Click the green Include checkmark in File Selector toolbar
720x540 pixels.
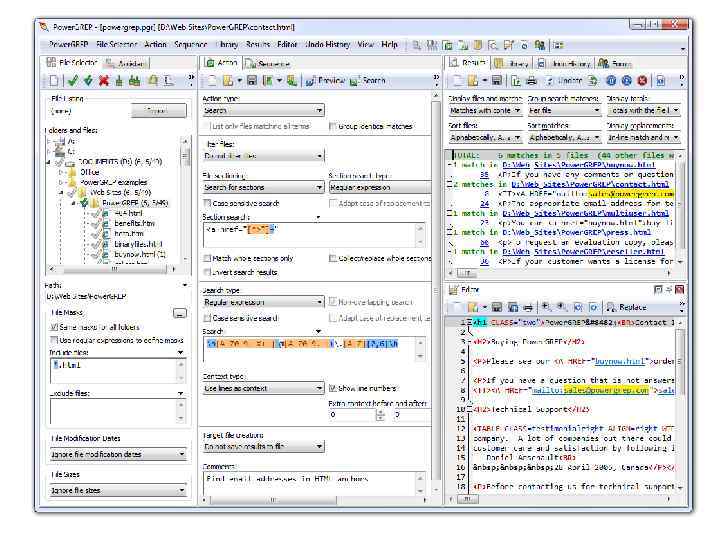click(73, 81)
